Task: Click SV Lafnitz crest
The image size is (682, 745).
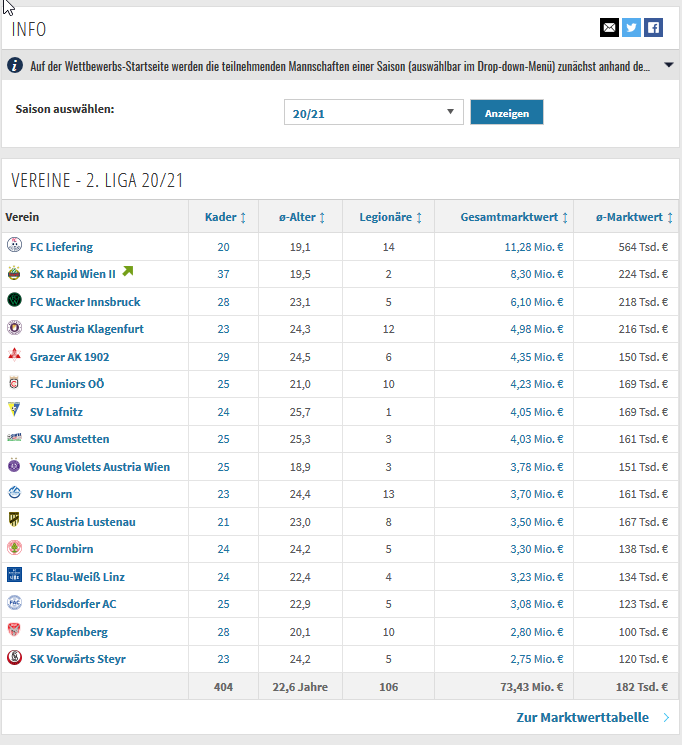Action: [x=14, y=410]
